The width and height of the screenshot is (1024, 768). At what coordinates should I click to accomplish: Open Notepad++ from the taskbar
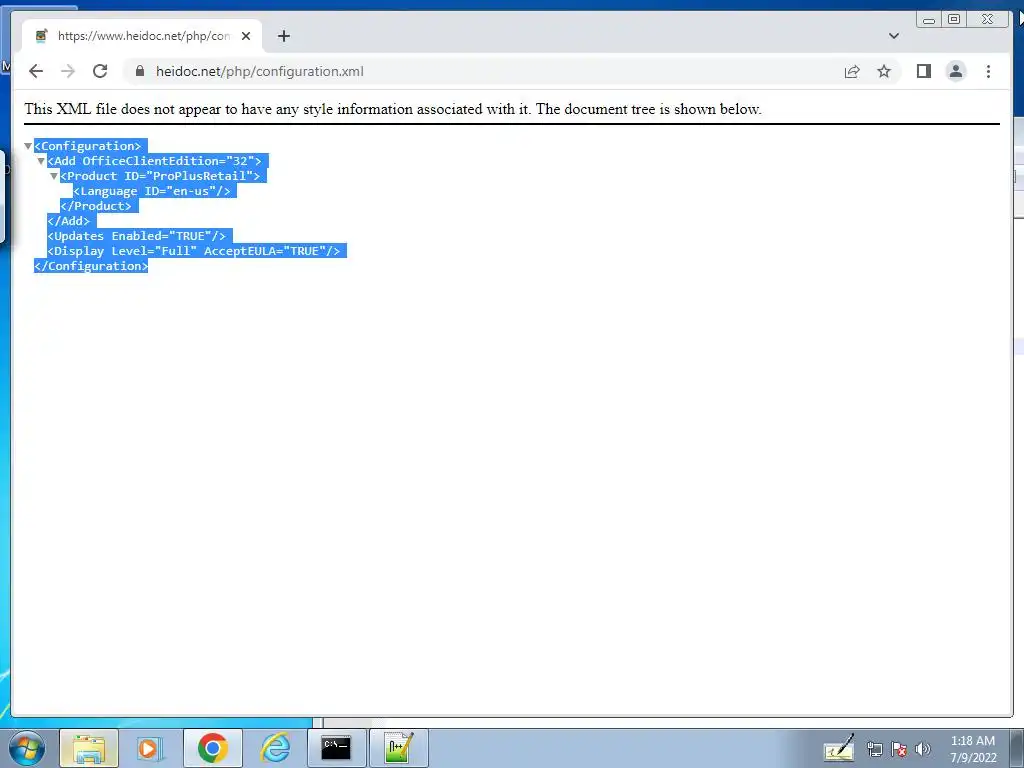(x=398, y=748)
